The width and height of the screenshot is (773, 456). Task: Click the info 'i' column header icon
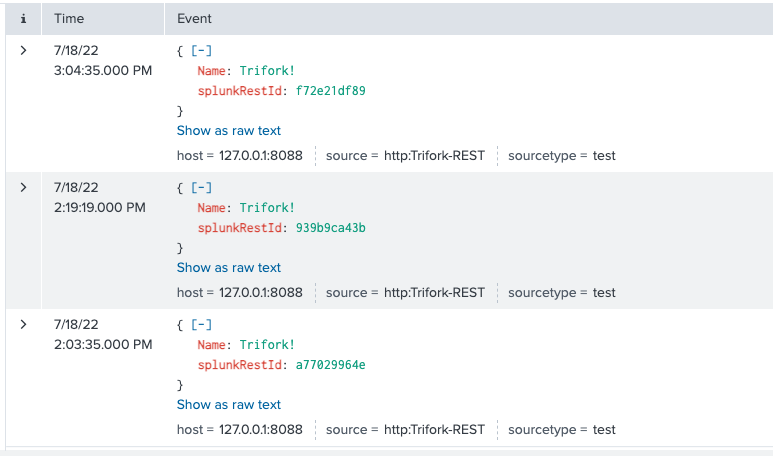coord(23,19)
